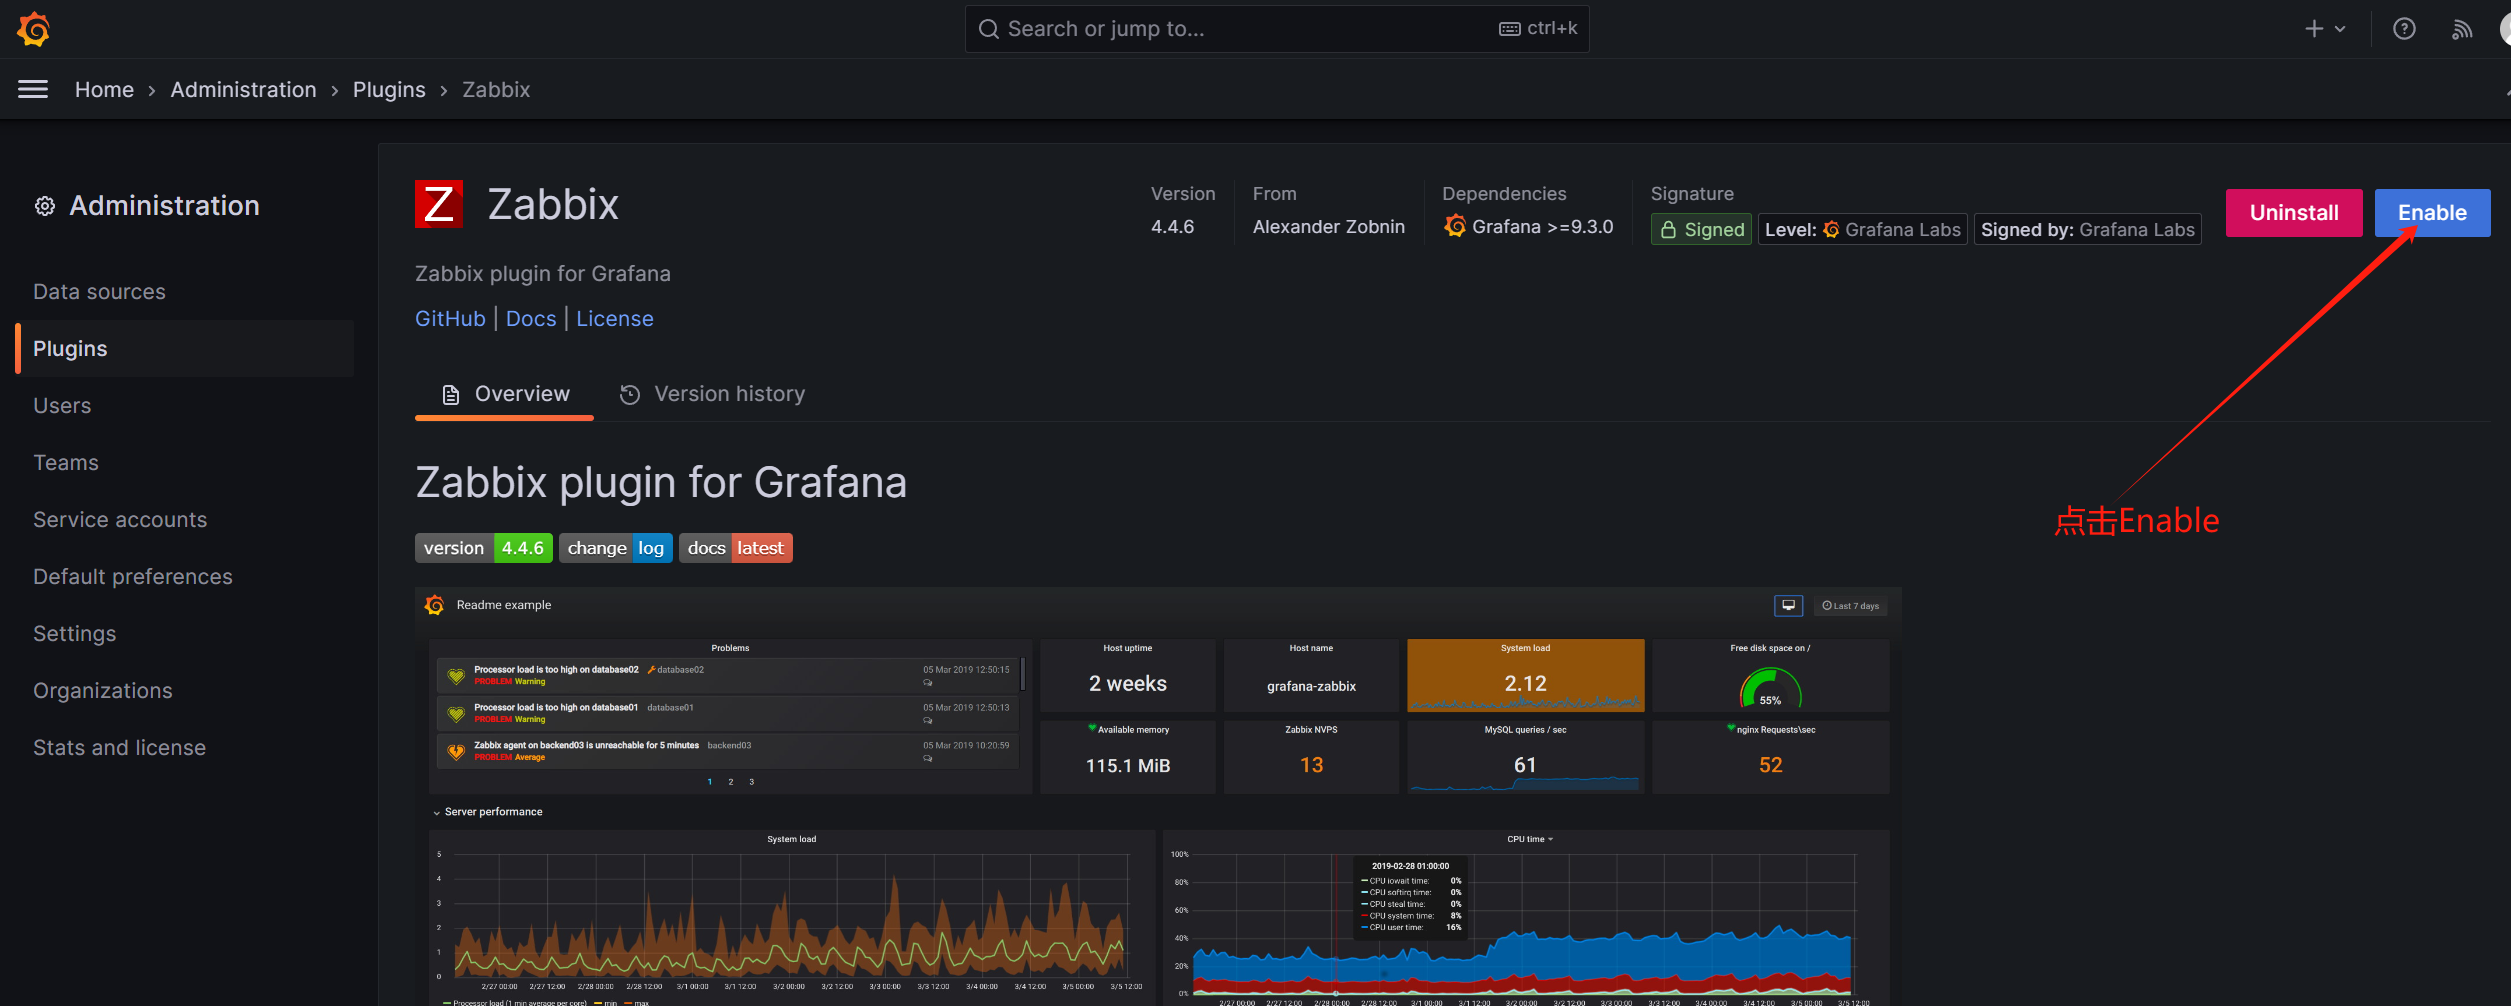Click the Version history clock icon
This screenshot has width=2511, height=1006.
point(630,395)
